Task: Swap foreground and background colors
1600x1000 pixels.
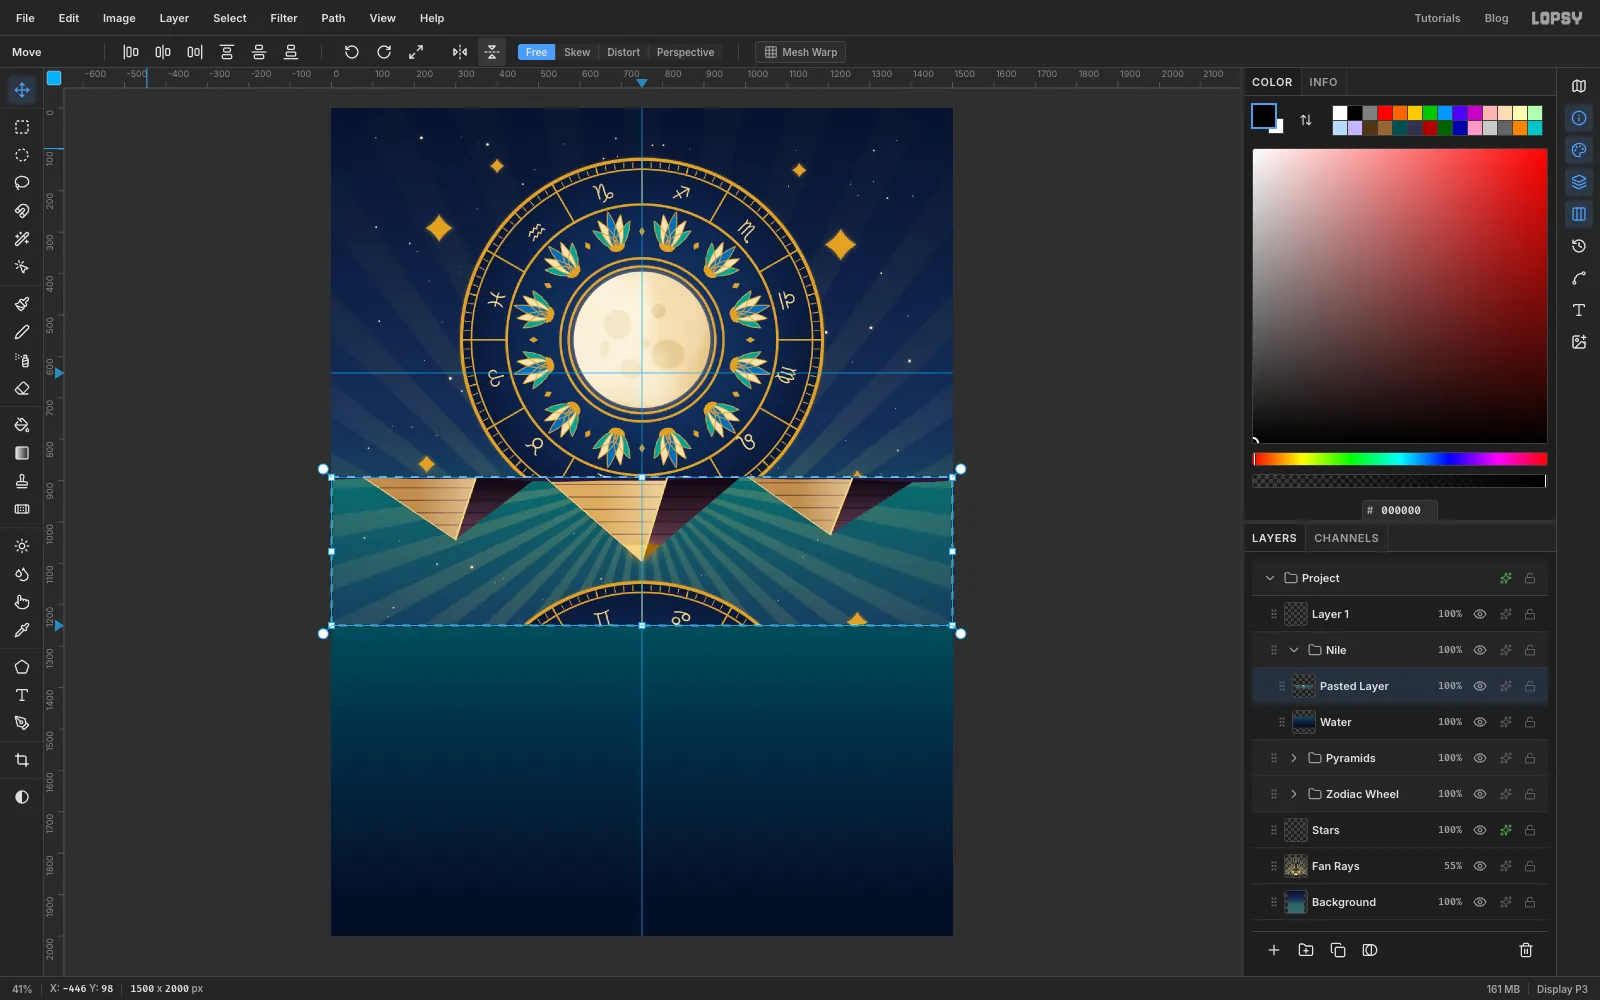Action: point(1306,120)
